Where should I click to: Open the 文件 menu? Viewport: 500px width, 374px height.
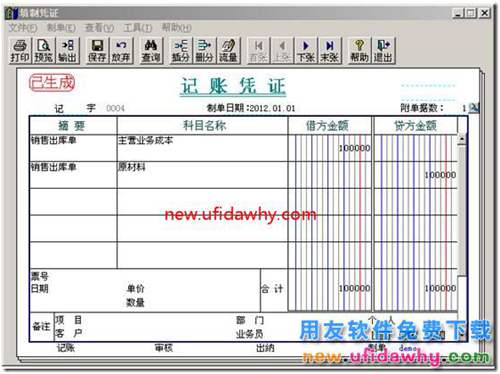coord(23,28)
